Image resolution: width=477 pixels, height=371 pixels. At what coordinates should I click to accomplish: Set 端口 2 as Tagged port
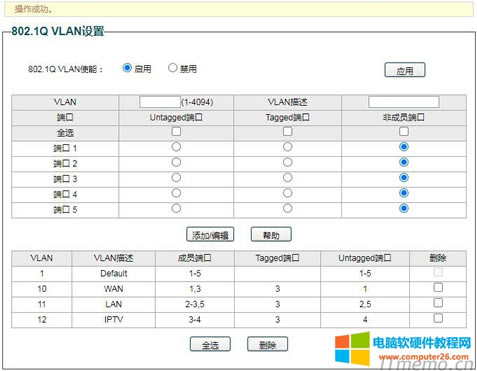click(287, 162)
